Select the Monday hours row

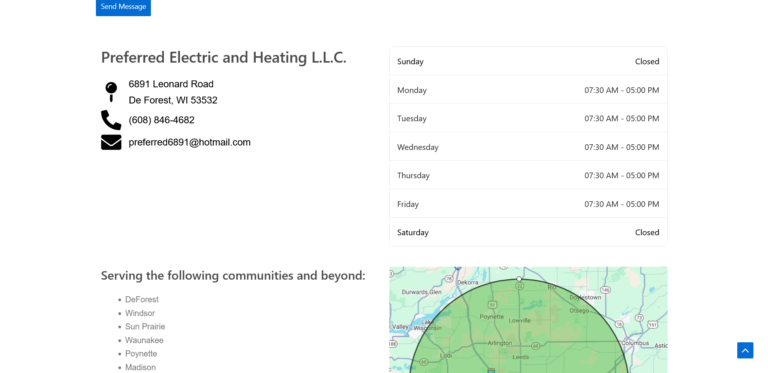[528, 90]
